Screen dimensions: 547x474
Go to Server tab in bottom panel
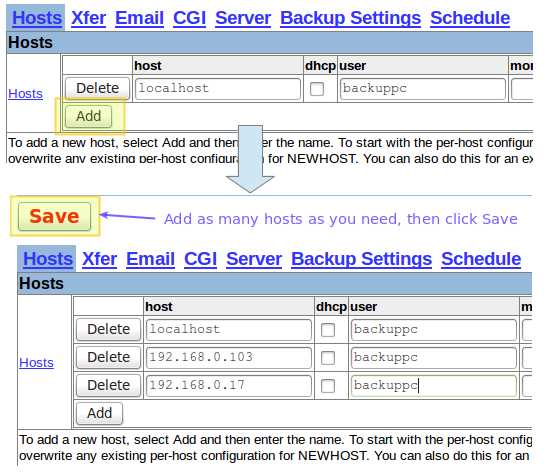[254, 259]
